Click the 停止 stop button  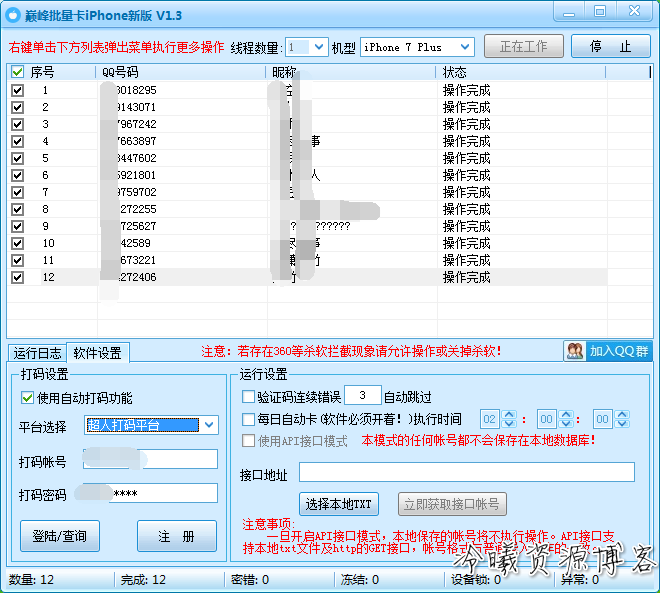point(611,46)
